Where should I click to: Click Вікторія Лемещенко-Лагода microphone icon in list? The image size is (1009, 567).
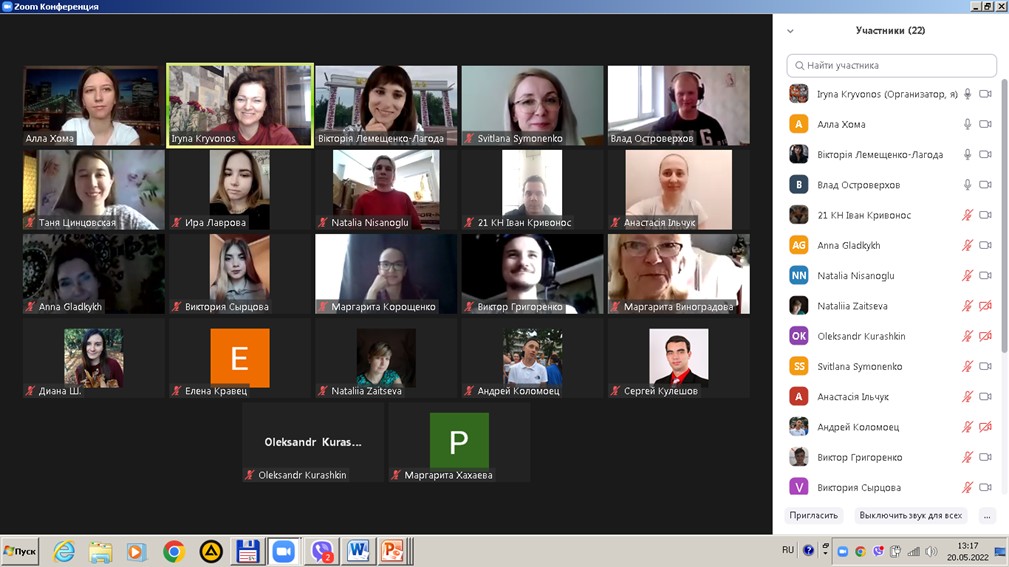pyautogui.click(x=967, y=154)
